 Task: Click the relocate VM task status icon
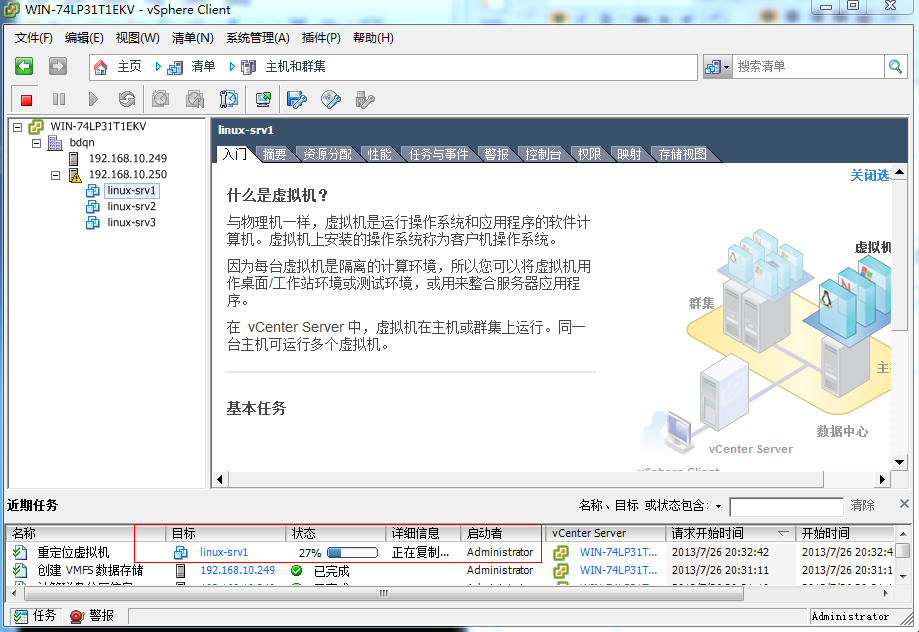21,552
